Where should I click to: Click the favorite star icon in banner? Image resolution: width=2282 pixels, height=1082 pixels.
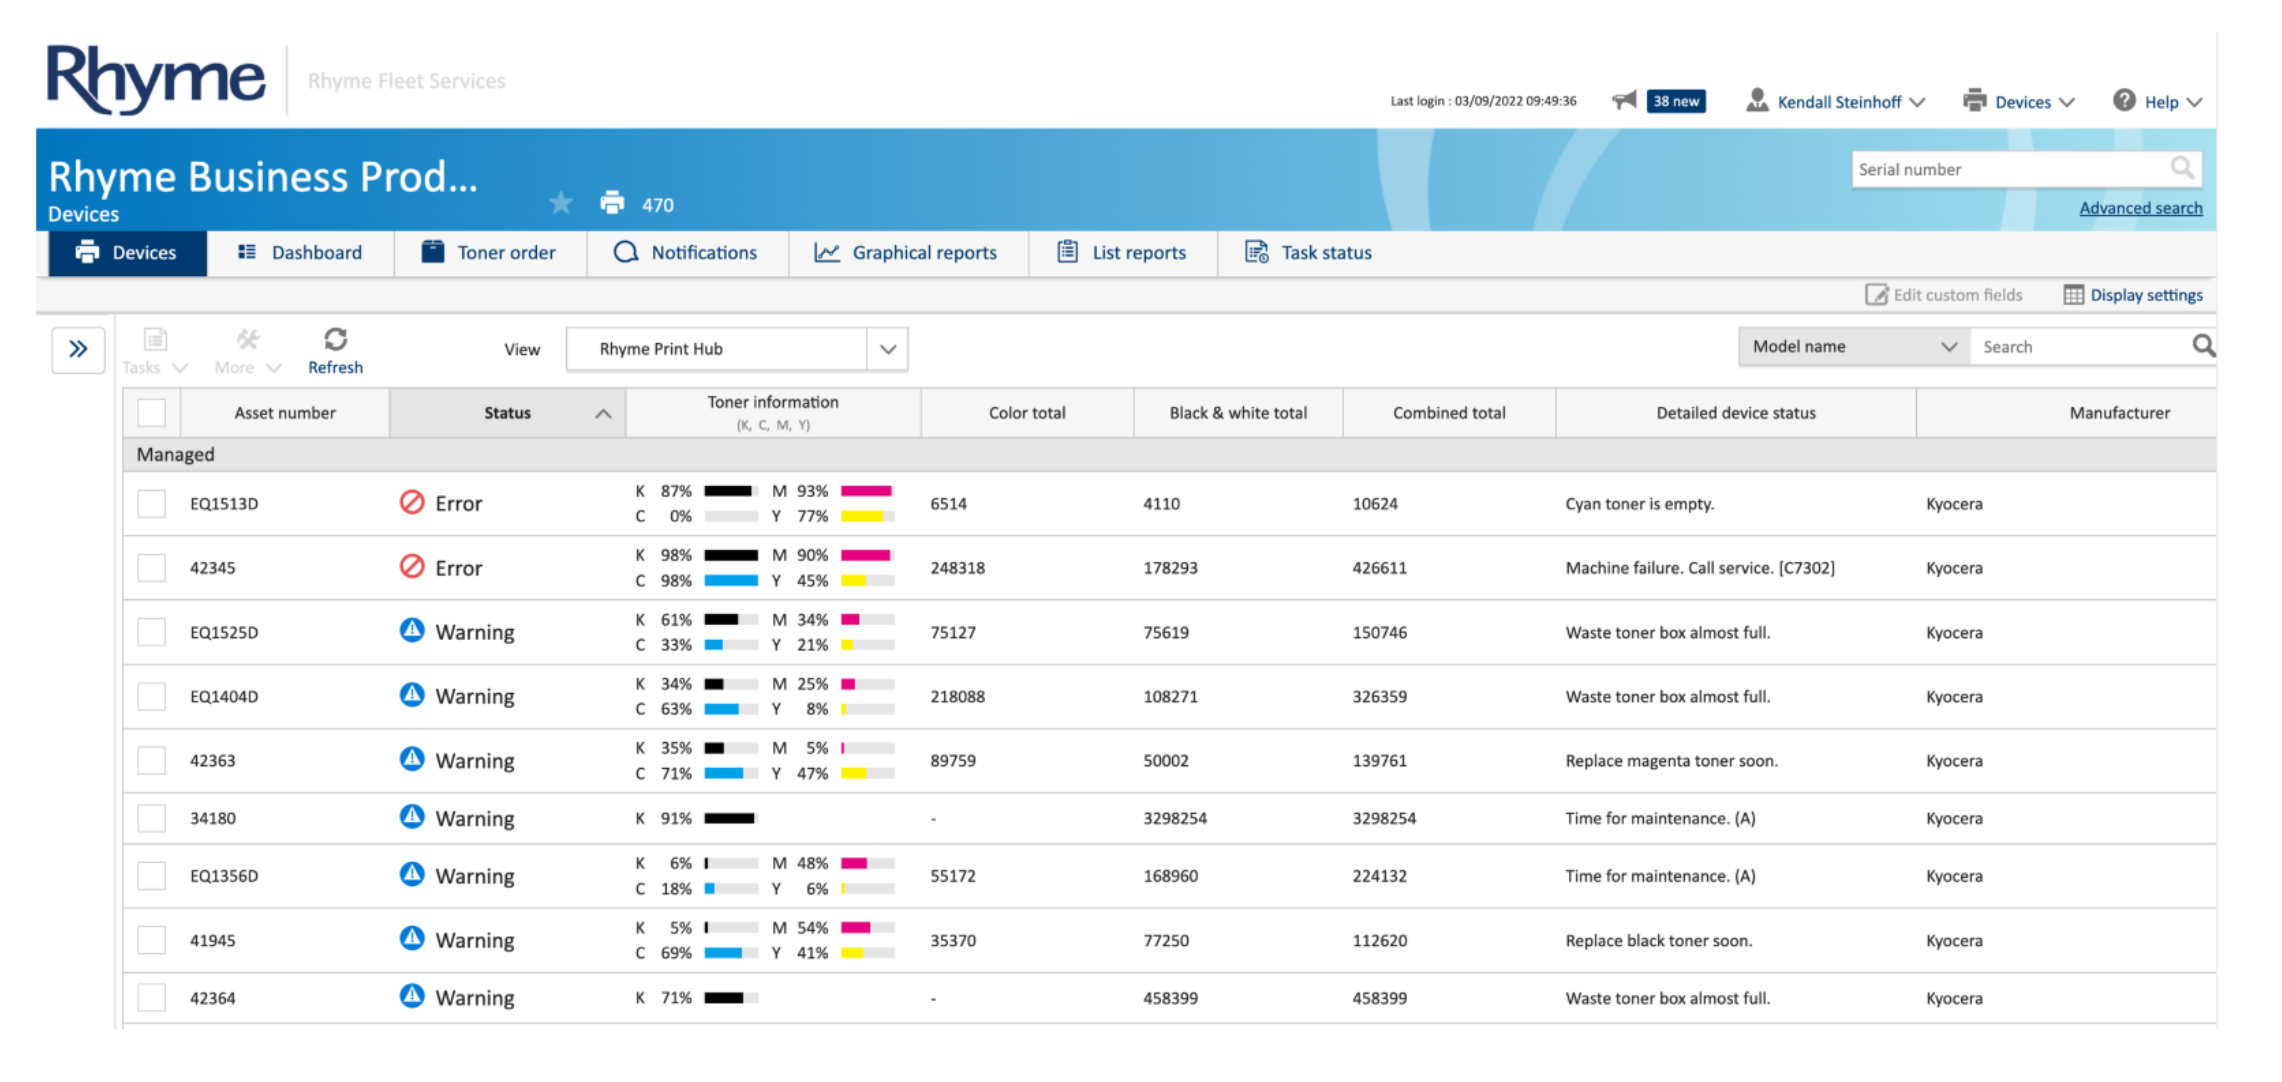[561, 203]
